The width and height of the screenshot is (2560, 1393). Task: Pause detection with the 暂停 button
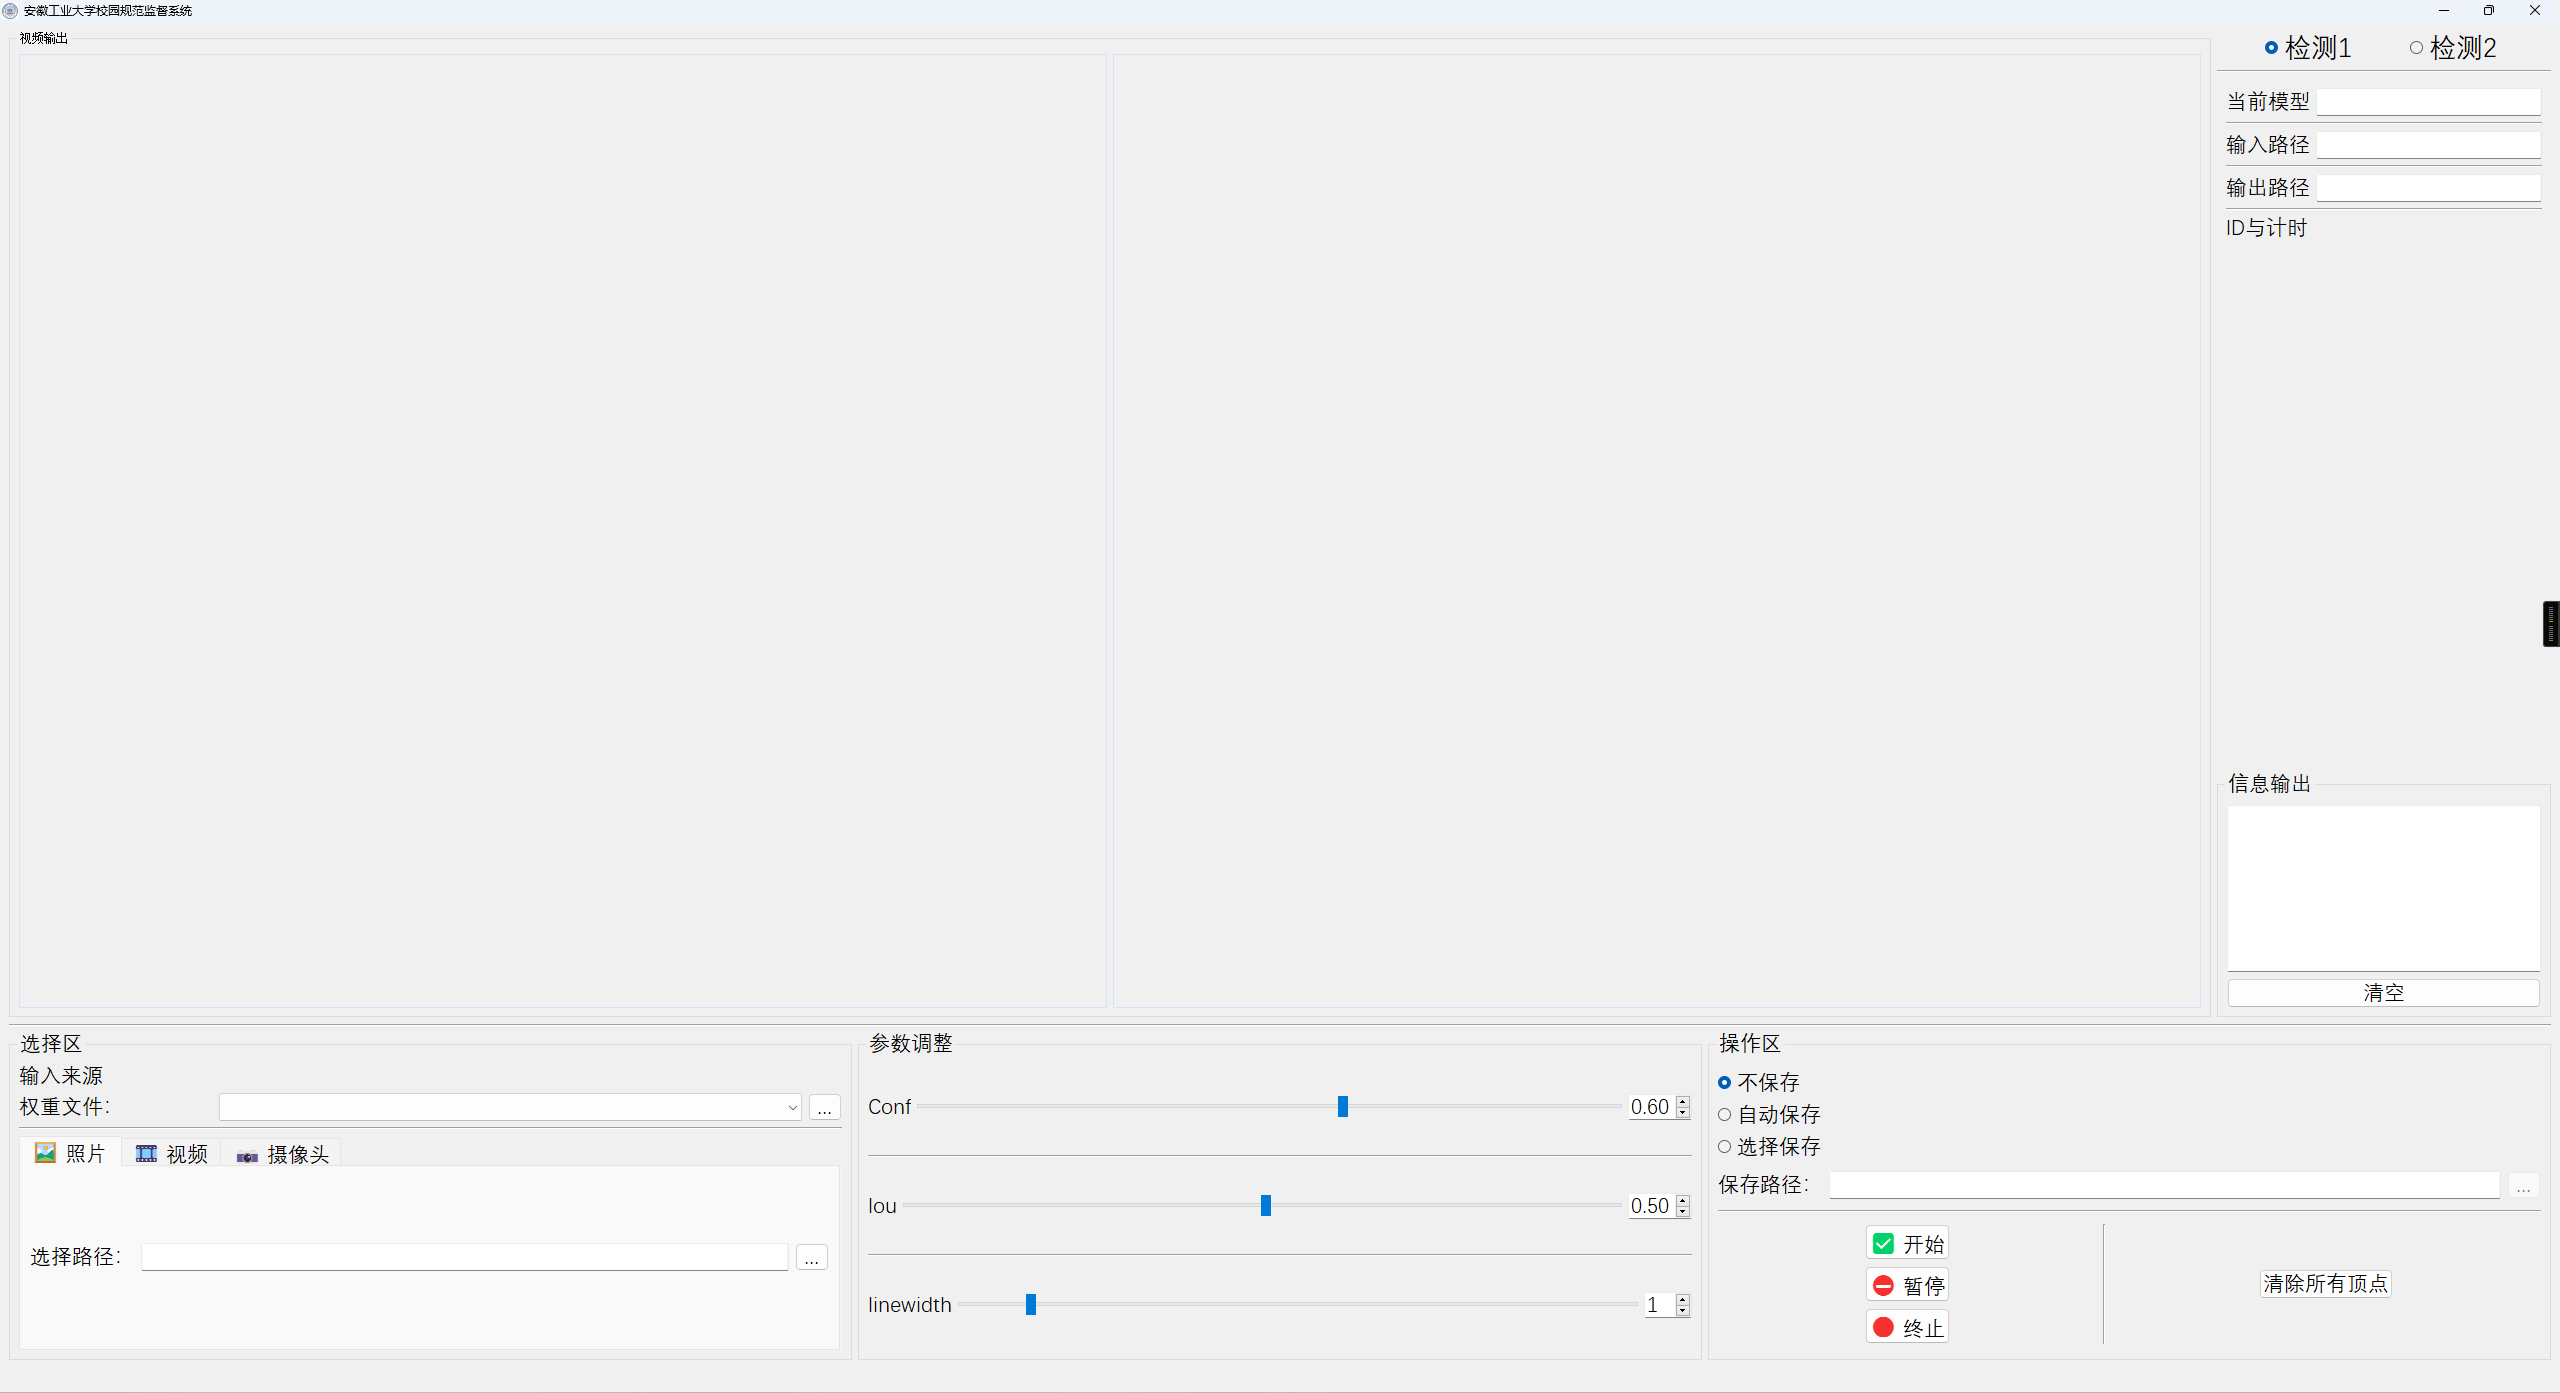click(x=1907, y=1286)
